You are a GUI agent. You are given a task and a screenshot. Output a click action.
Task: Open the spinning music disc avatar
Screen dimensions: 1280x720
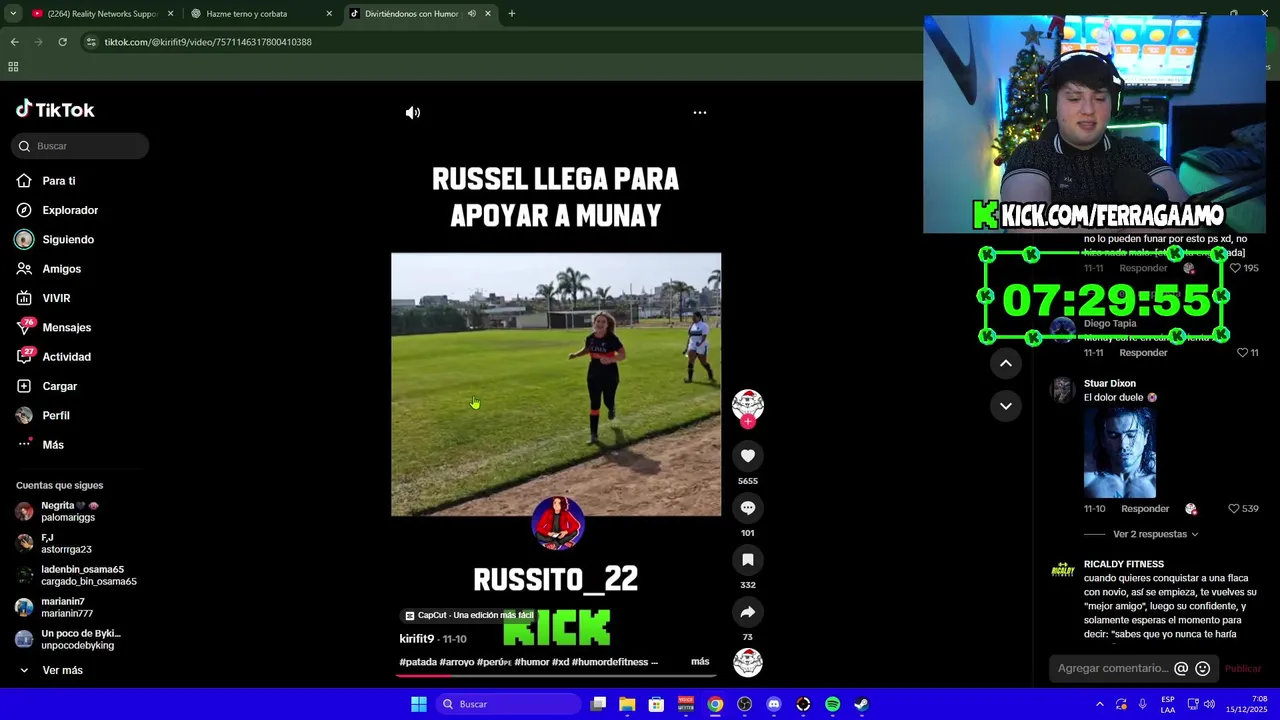[x=748, y=662]
